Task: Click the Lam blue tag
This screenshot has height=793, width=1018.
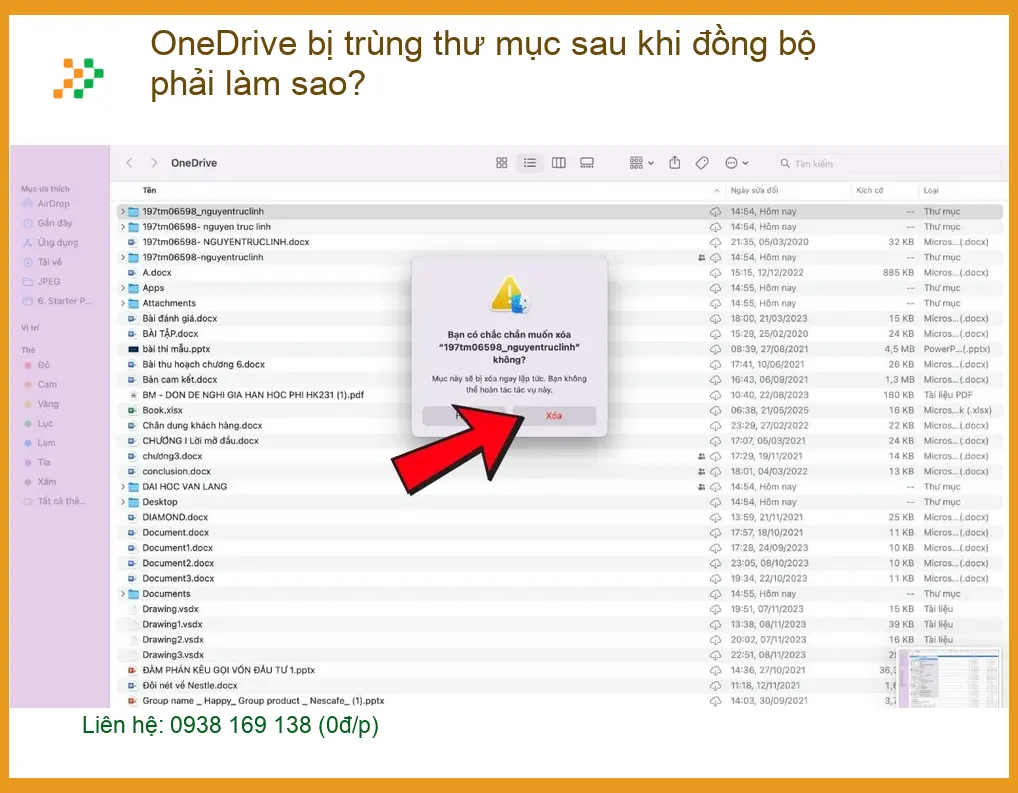Action: pyautogui.click(x=40, y=443)
